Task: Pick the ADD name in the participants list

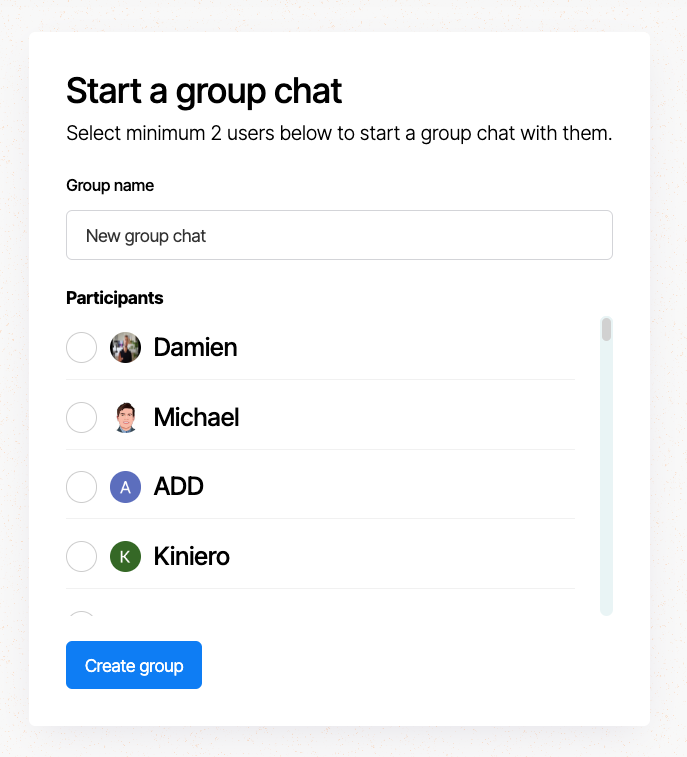Action: pyautogui.click(x=178, y=487)
